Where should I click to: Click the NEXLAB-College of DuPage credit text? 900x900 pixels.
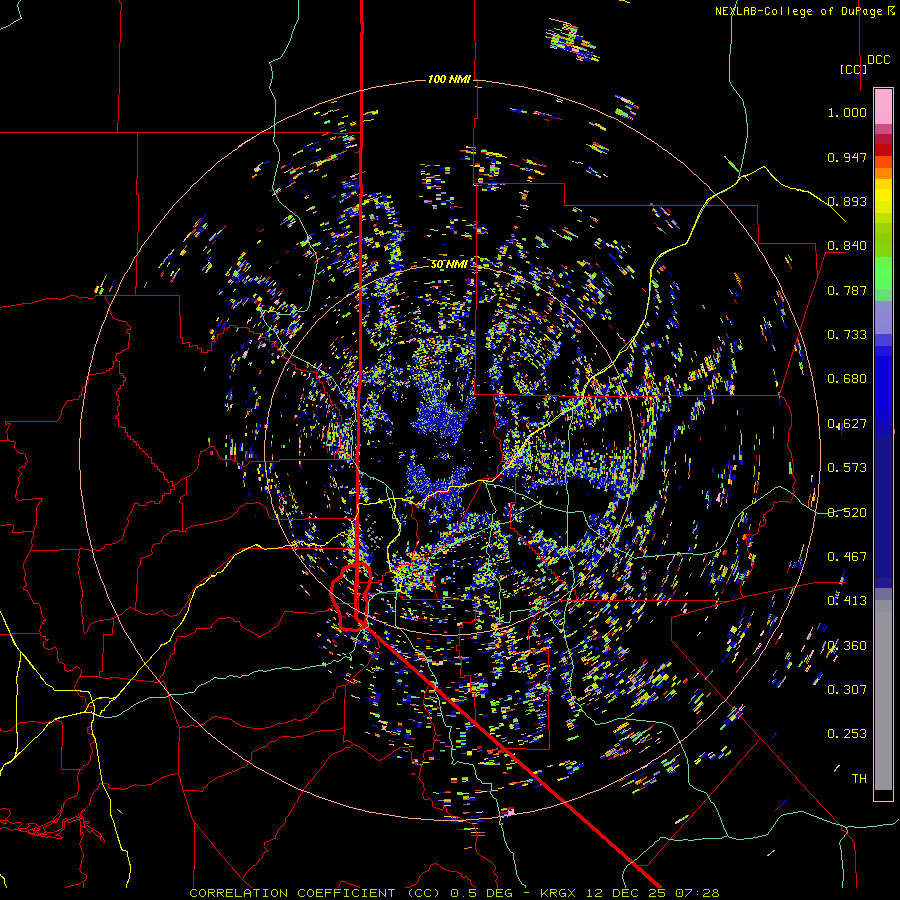tap(805, 11)
